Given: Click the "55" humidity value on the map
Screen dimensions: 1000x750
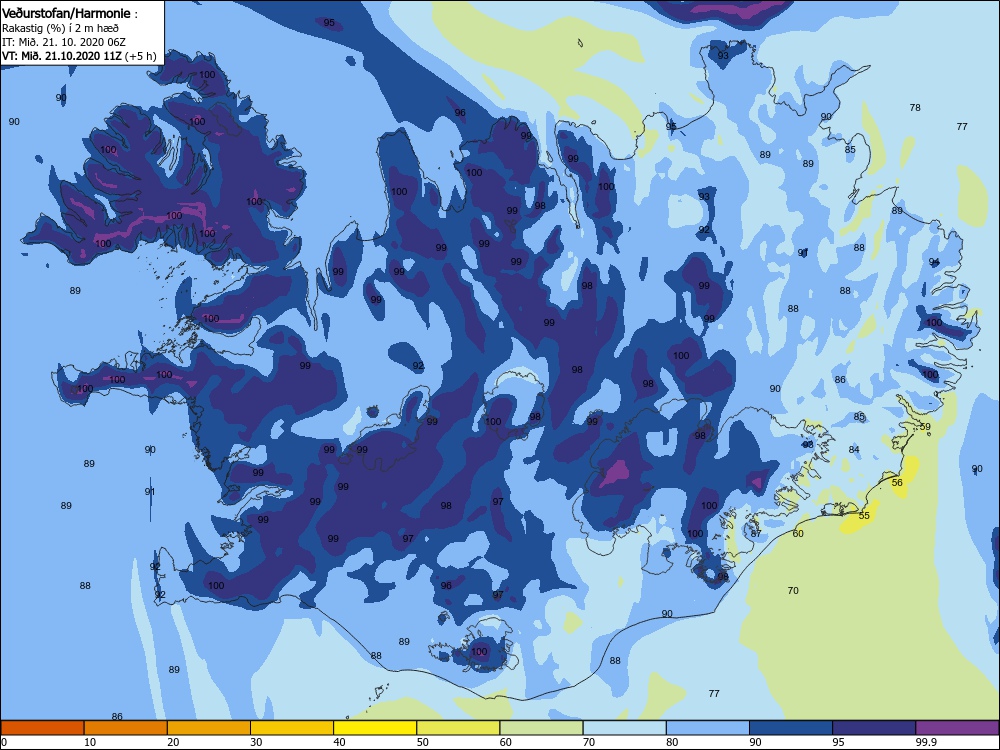Looking at the screenshot, I should click(x=864, y=515).
